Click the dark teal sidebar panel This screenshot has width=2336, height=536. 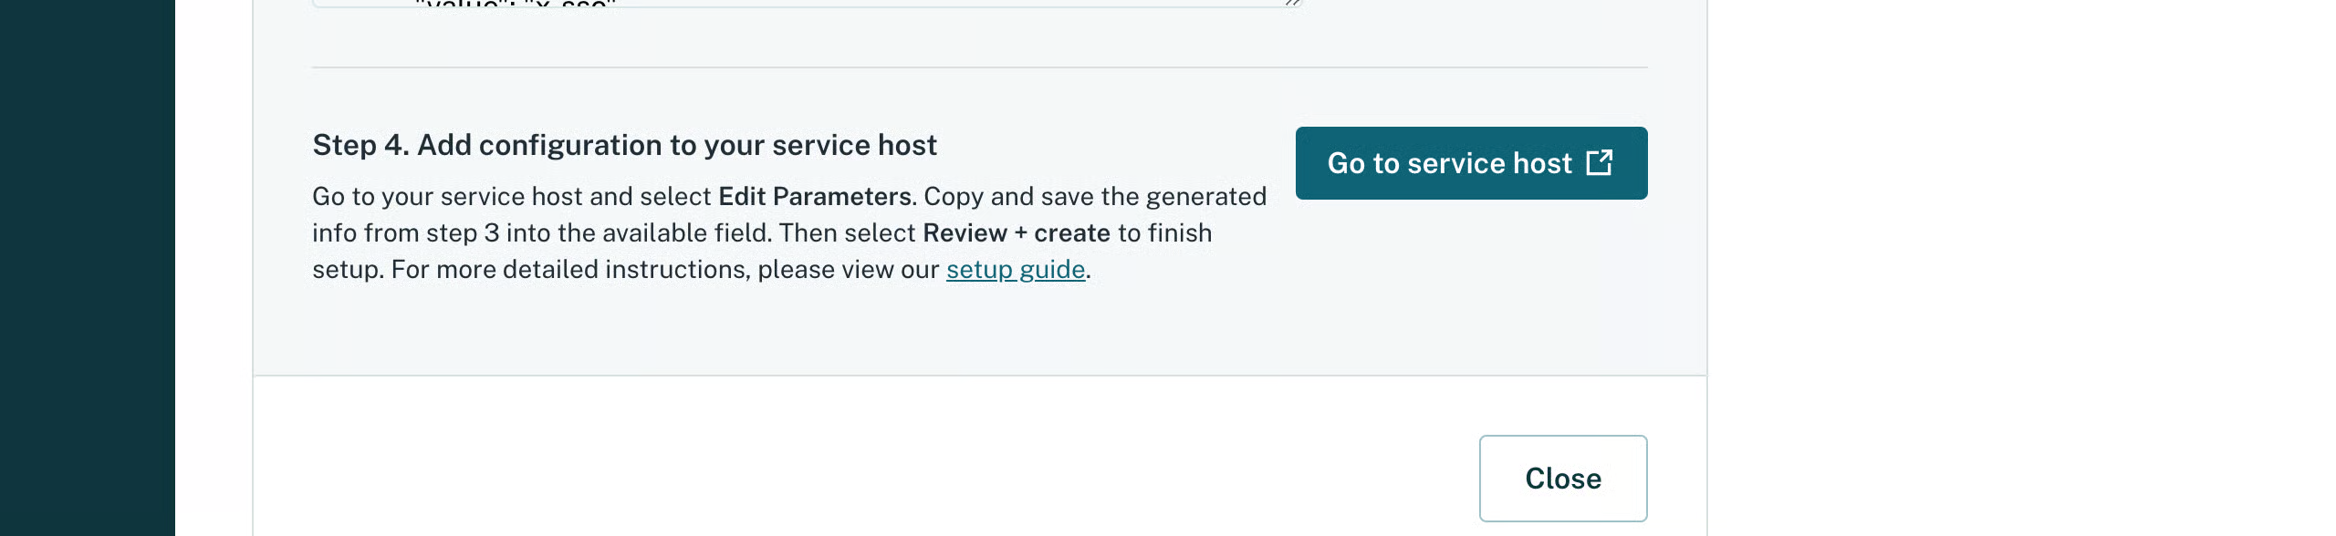pos(87,268)
